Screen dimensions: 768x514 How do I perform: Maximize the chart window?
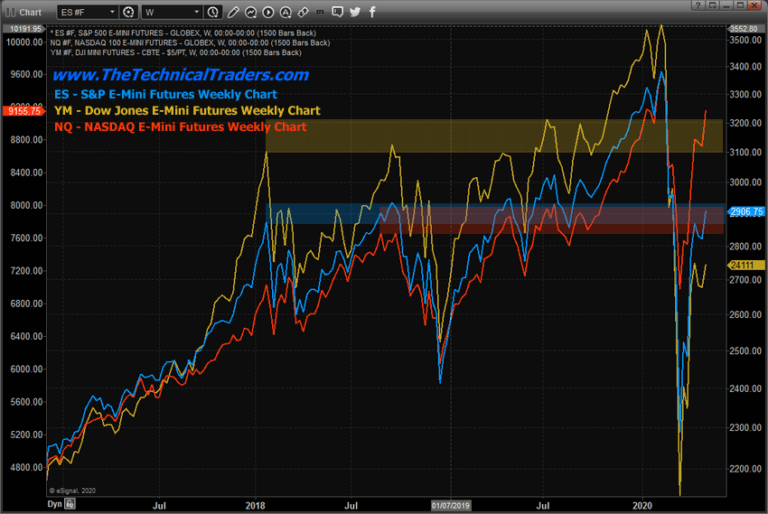point(741,5)
